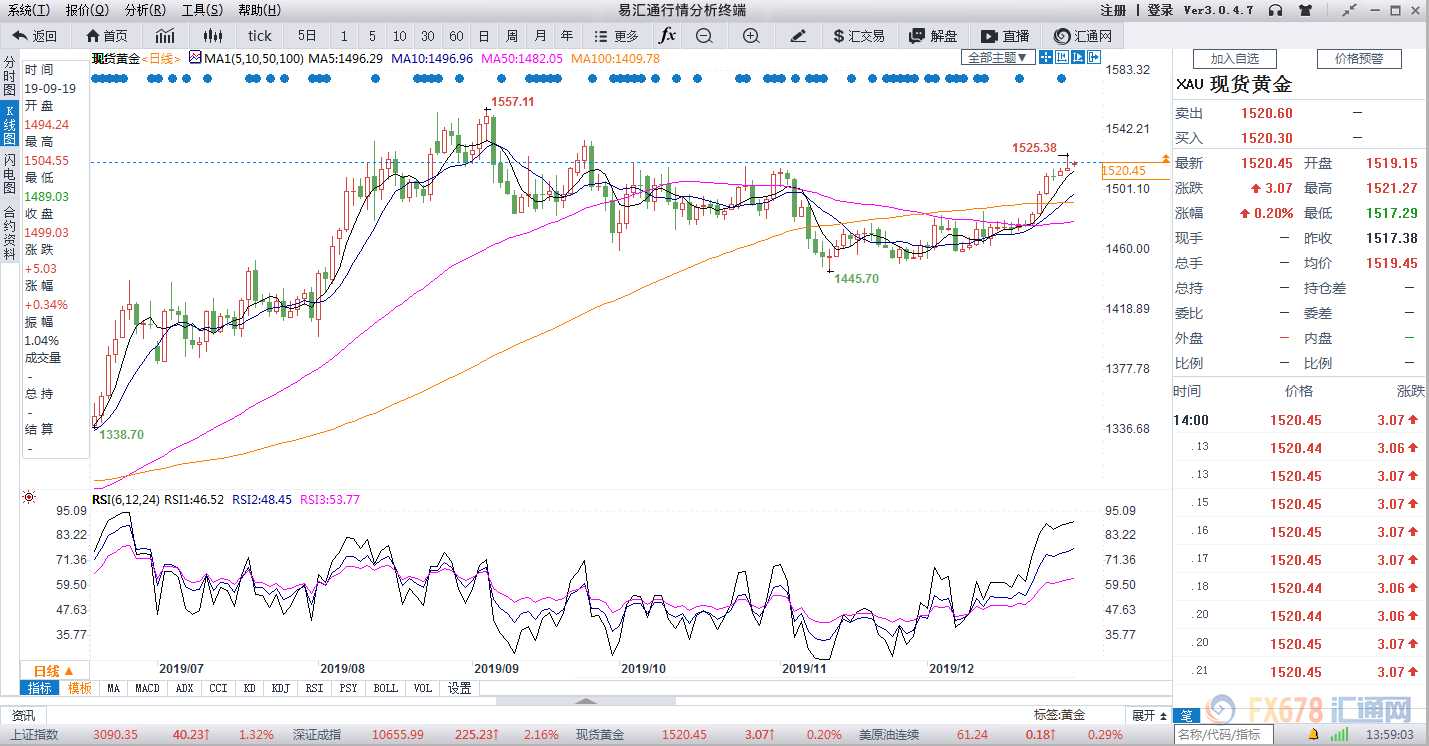Click the MA1 indicator envelope icon
This screenshot has height=746, width=1429.
(194, 58)
